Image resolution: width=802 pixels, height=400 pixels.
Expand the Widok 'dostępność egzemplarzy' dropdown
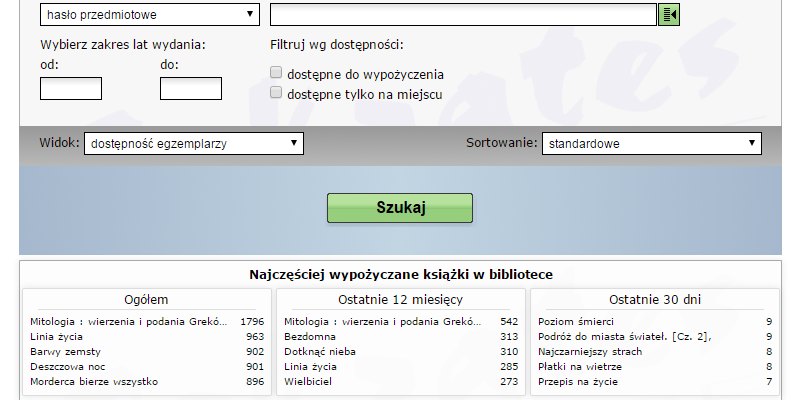click(193, 144)
